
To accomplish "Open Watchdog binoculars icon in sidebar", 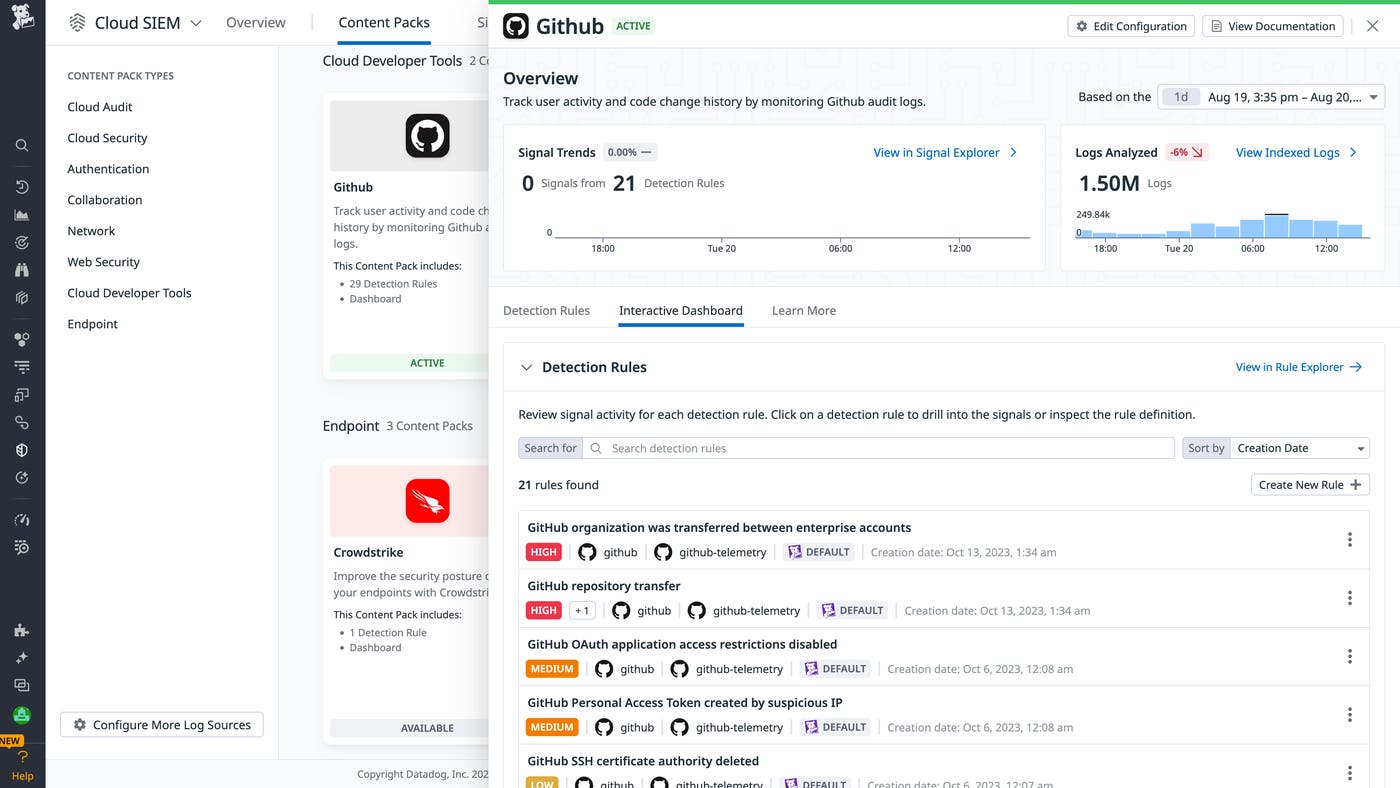I will coord(22,270).
